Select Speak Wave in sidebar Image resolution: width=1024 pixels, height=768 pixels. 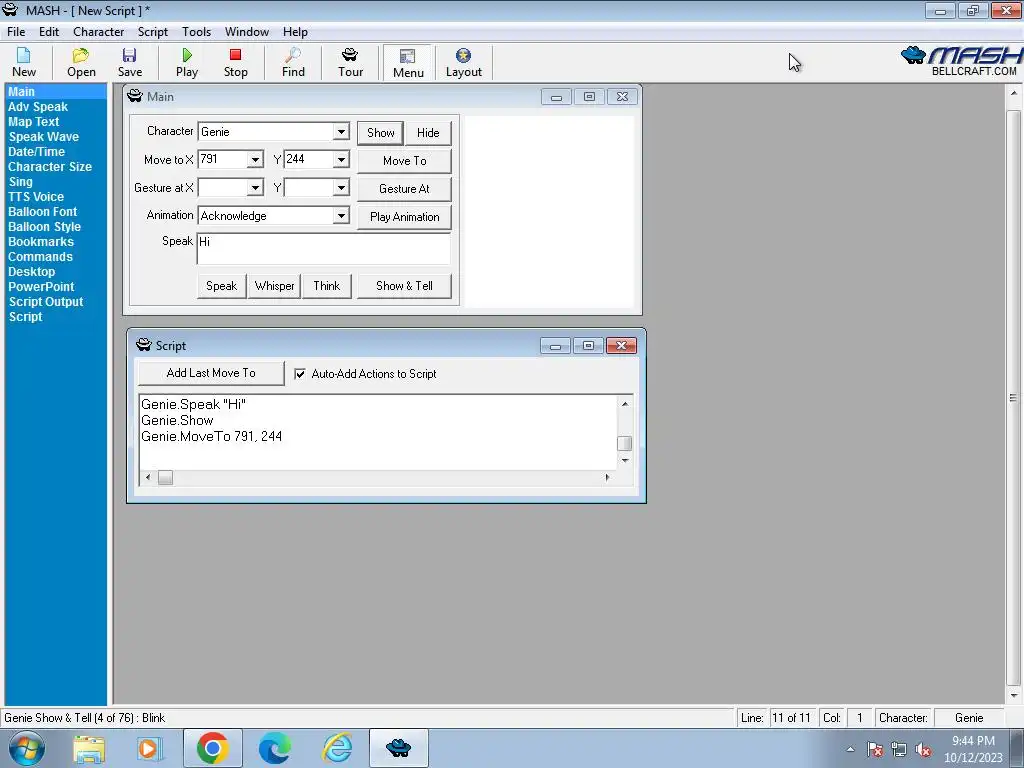click(x=44, y=136)
